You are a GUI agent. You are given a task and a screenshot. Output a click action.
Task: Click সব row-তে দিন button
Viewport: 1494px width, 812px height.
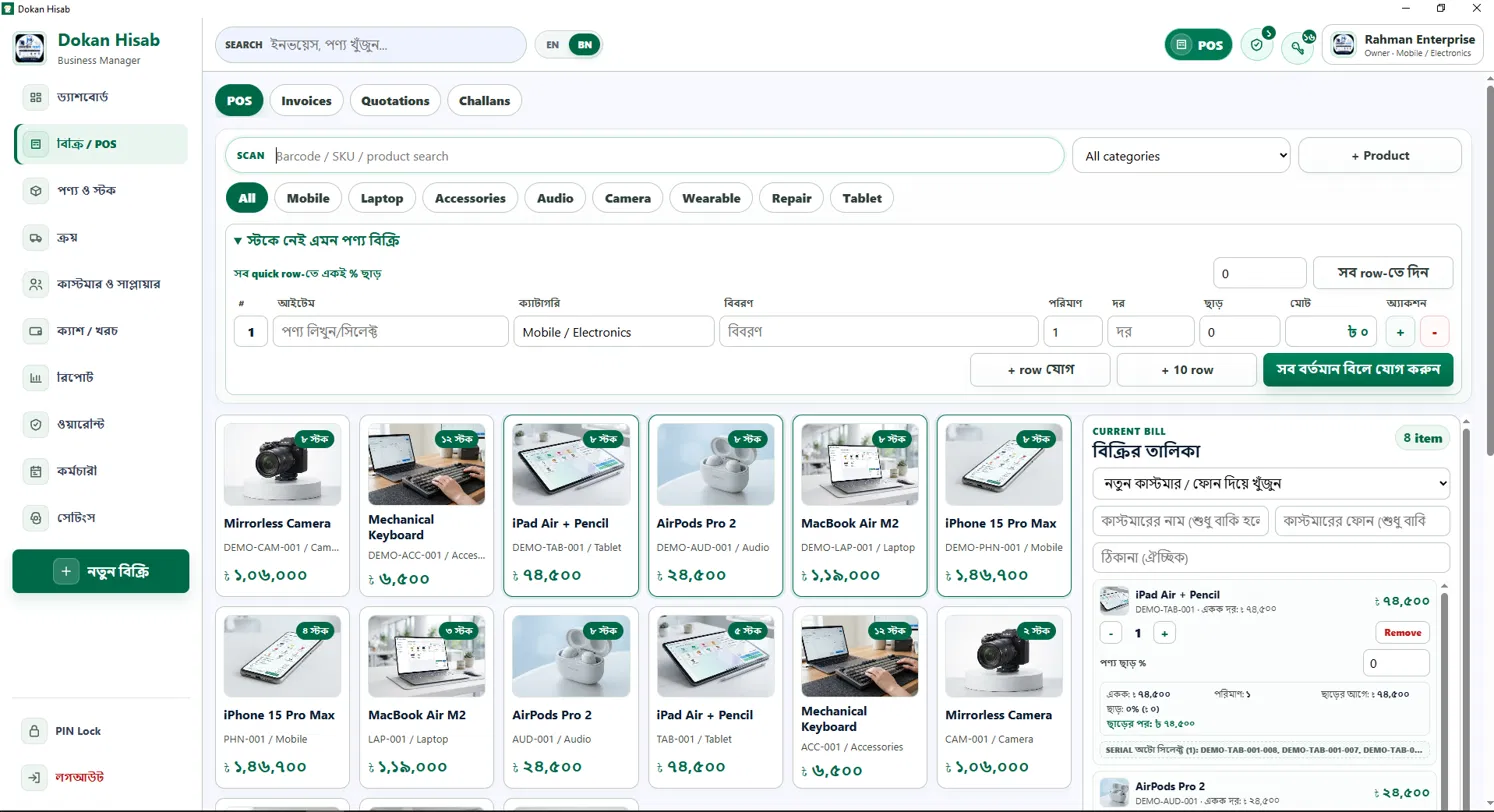coord(1383,272)
